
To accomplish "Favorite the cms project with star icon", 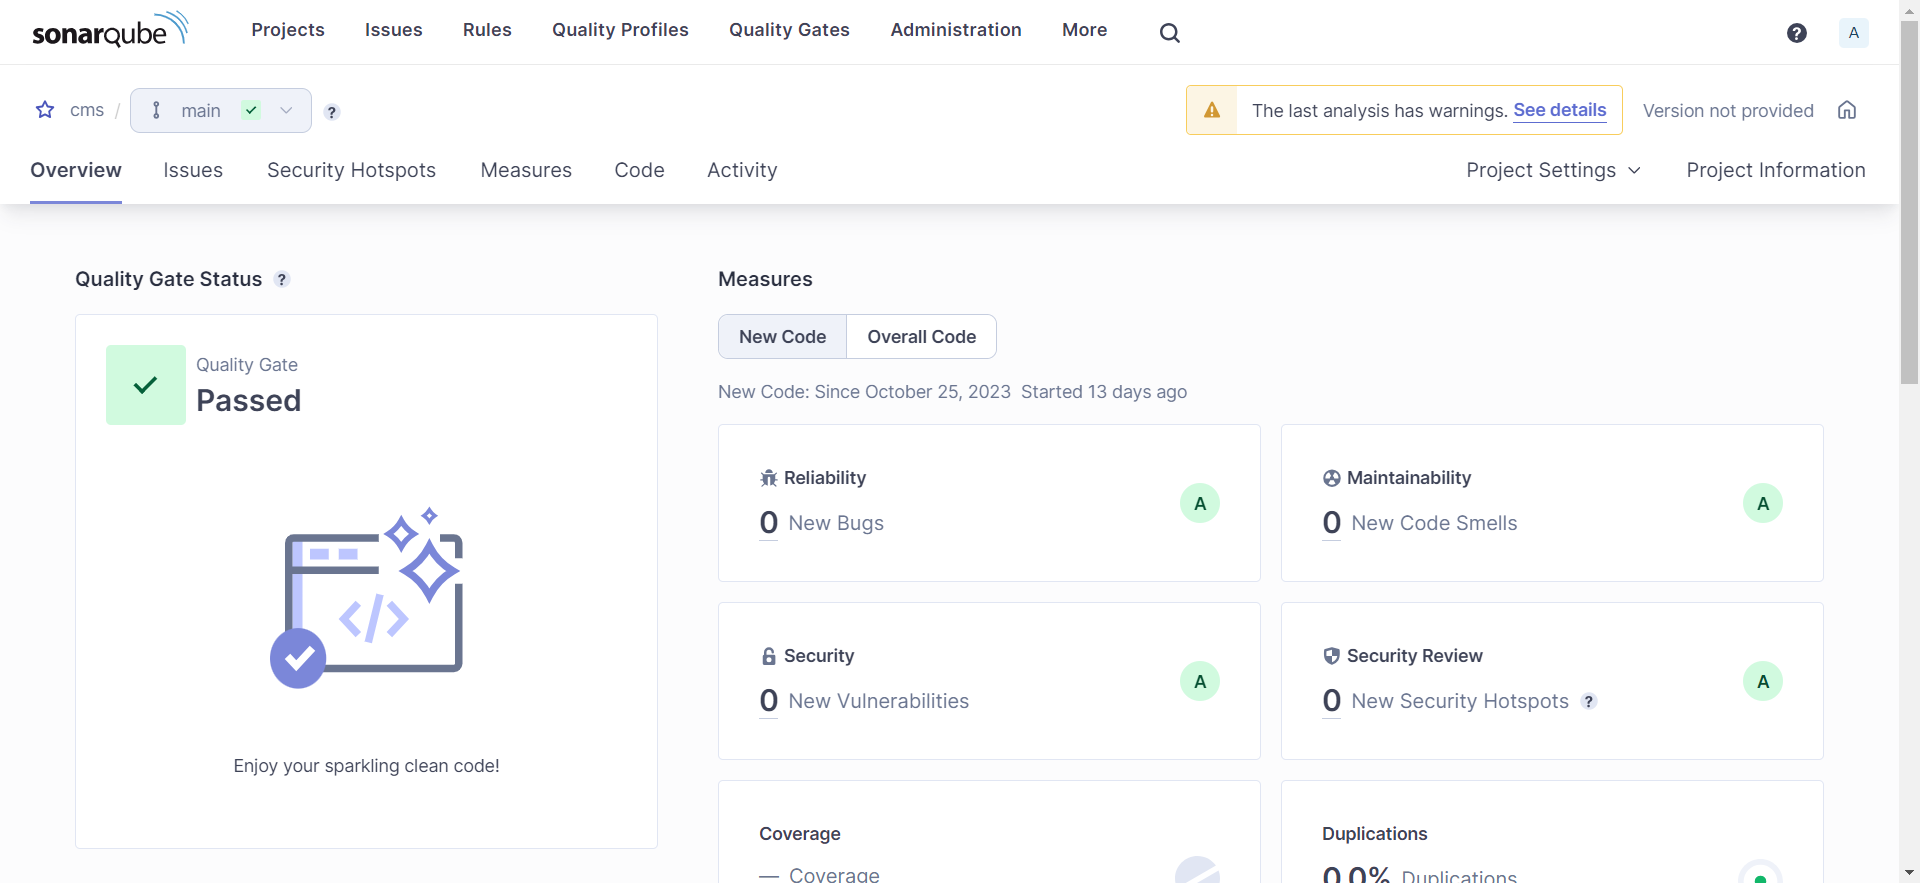I will pos(45,110).
